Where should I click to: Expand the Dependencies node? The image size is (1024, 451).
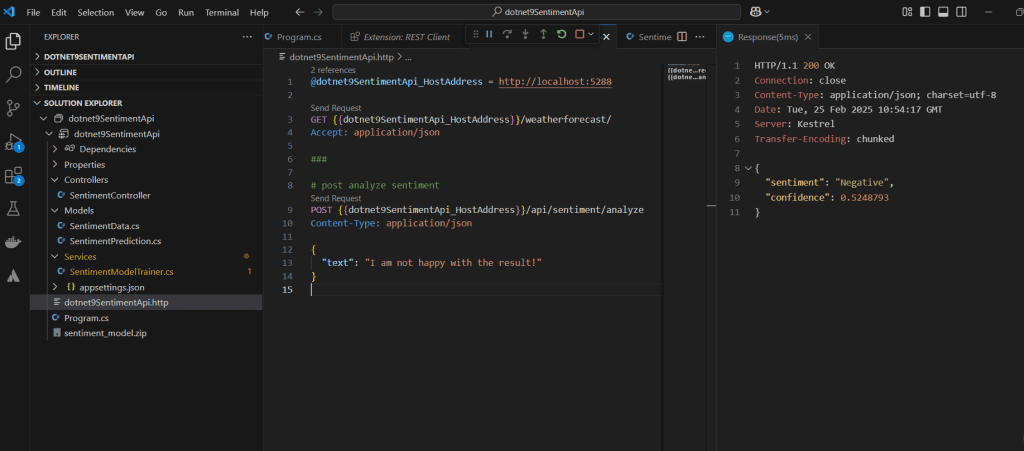coord(55,149)
